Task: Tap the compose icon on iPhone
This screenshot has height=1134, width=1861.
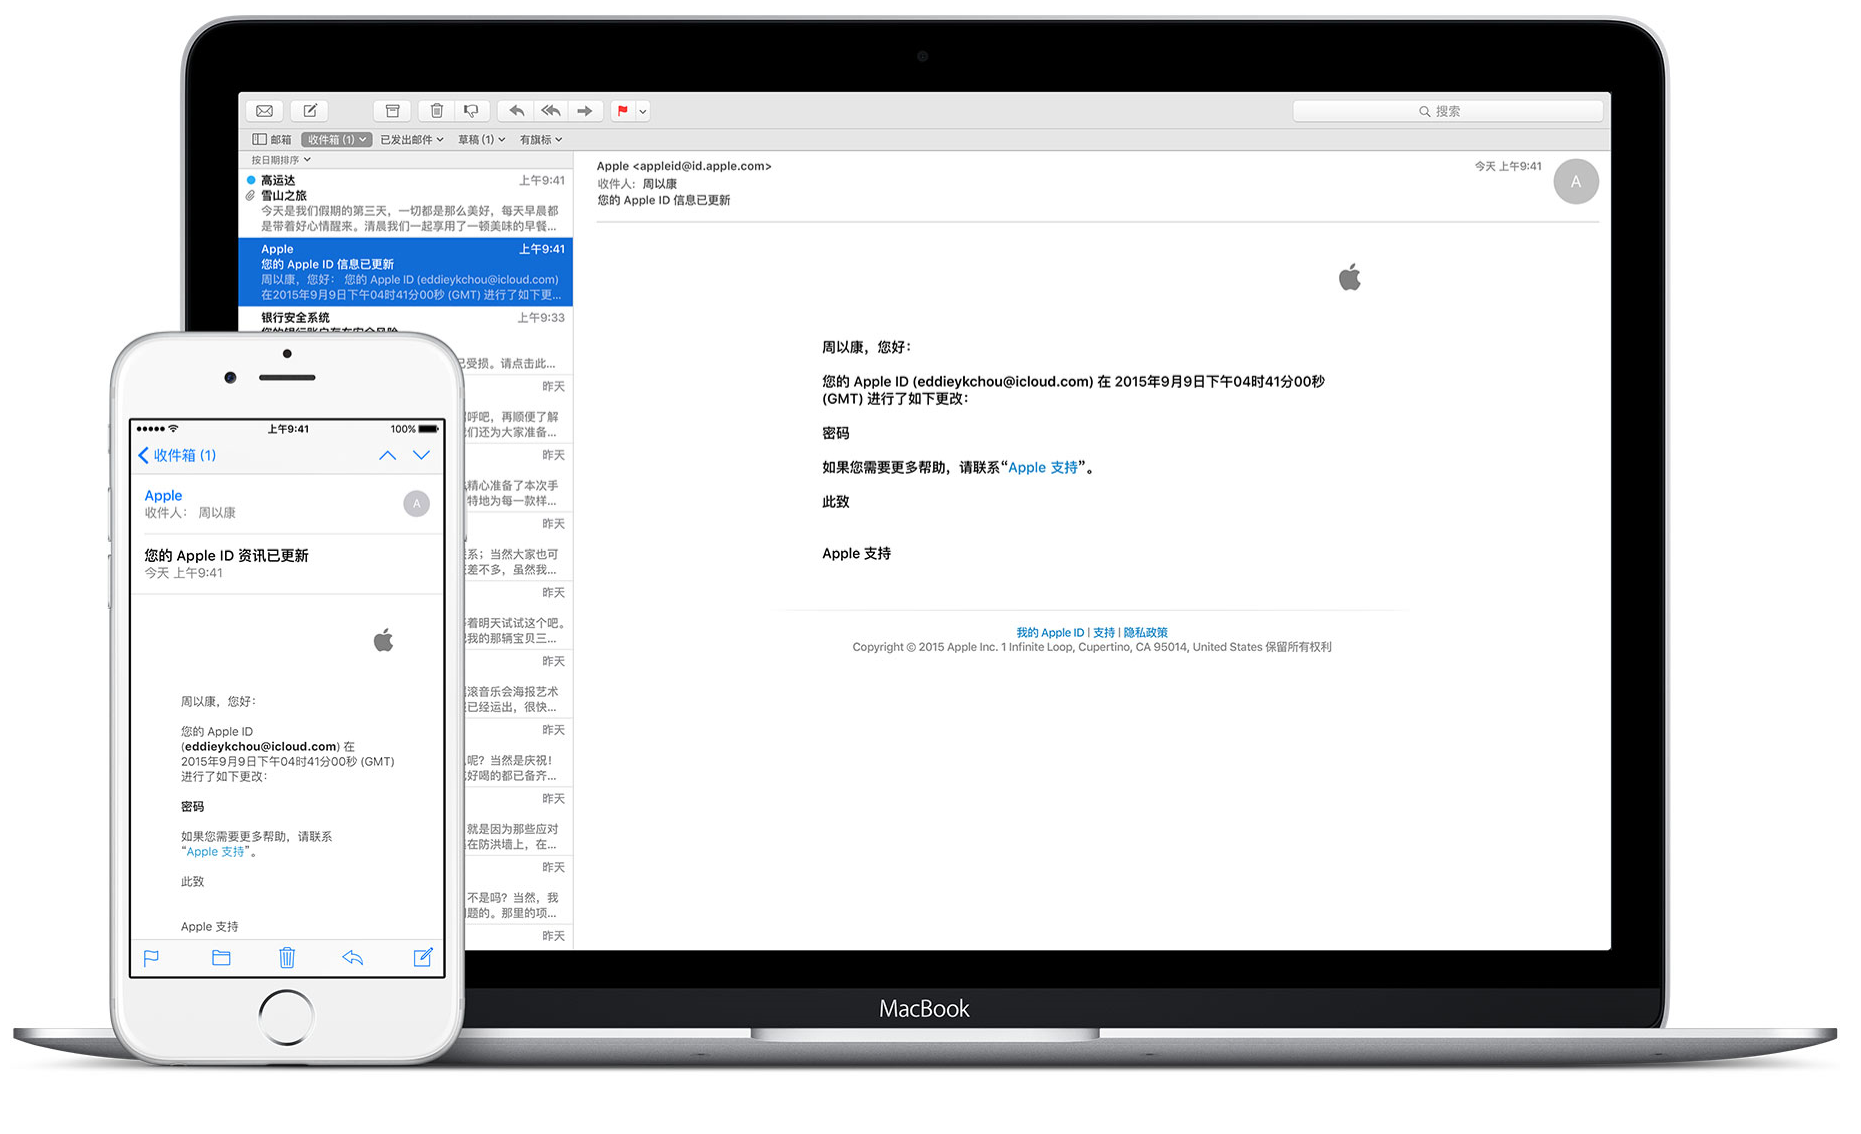Action: coord(423,958)
